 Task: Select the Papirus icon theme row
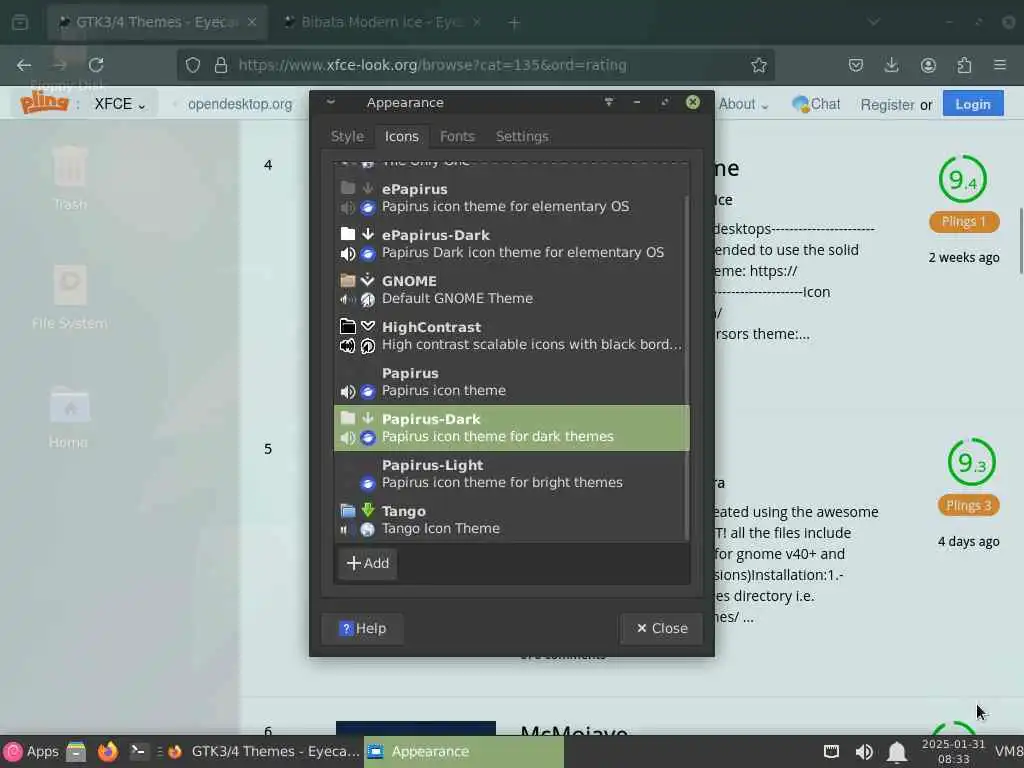point(511,381)
